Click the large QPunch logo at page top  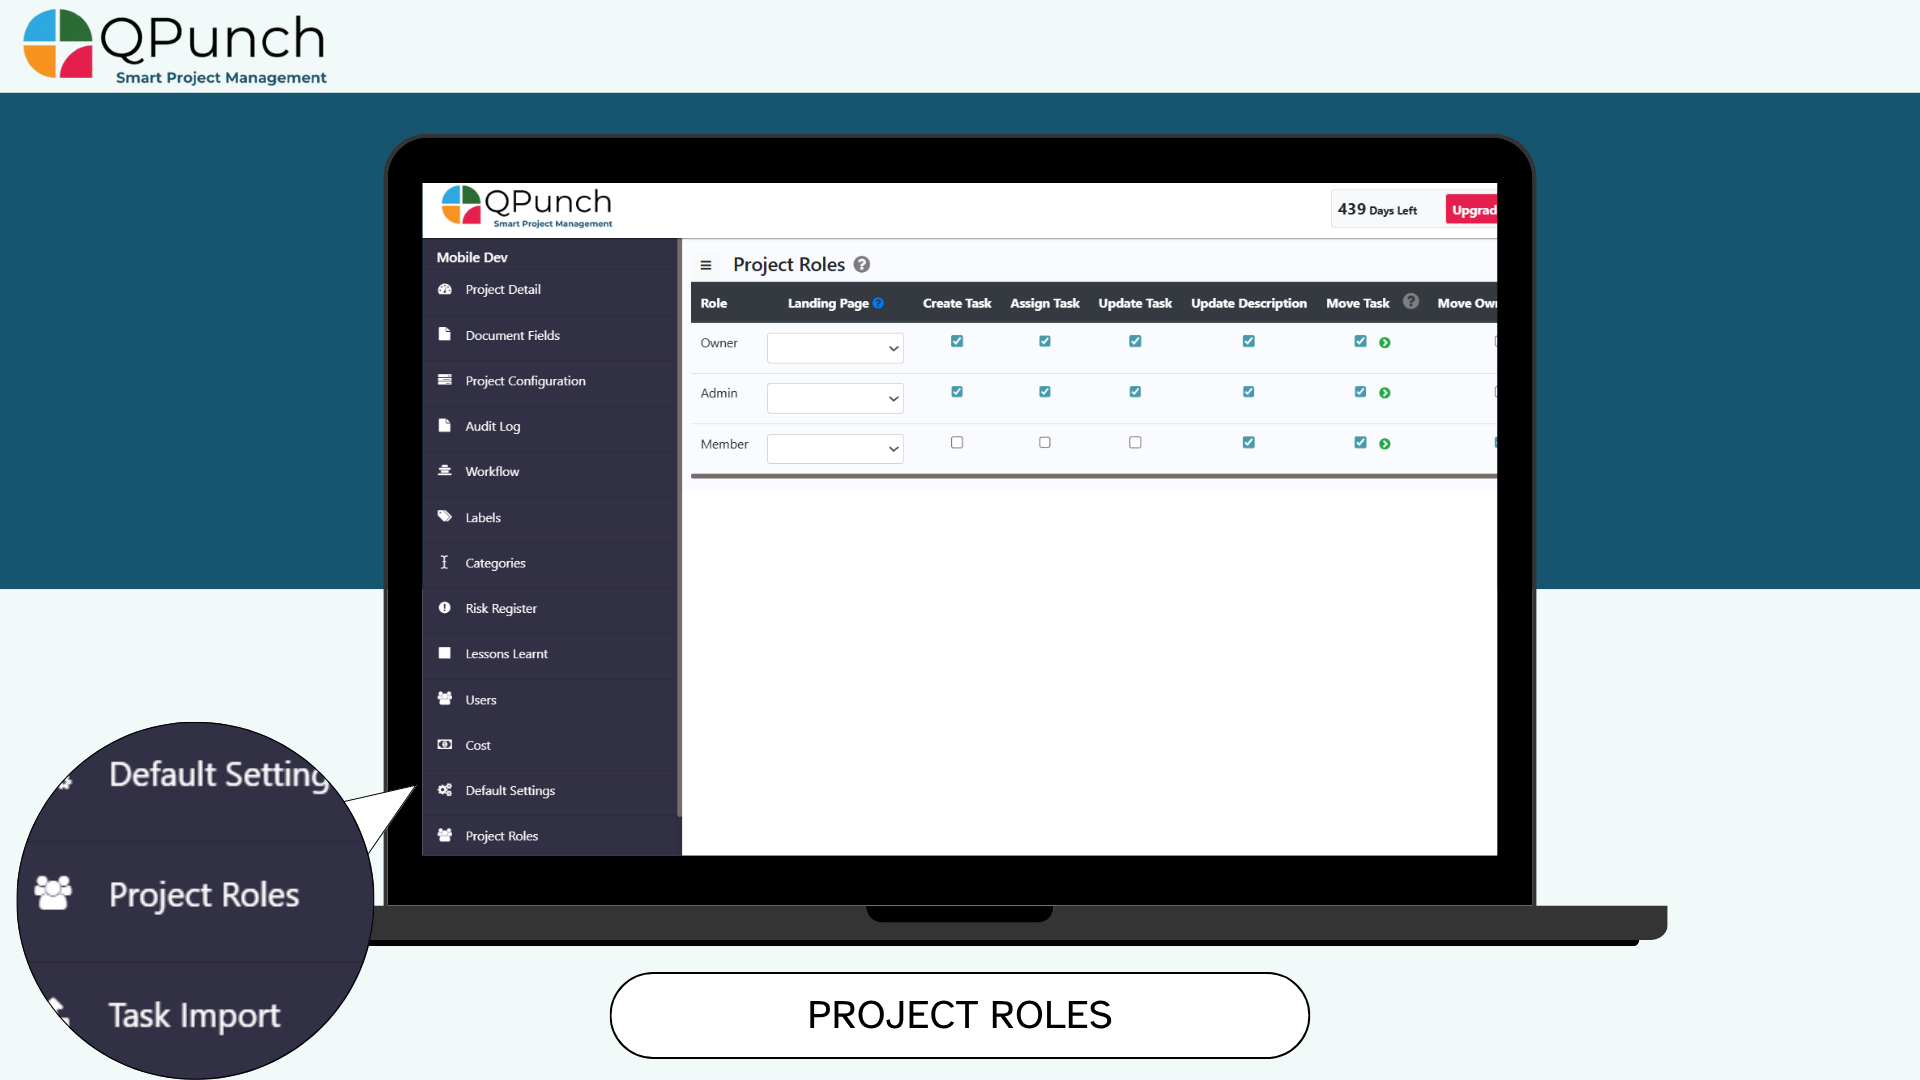(x=175, y=46)
